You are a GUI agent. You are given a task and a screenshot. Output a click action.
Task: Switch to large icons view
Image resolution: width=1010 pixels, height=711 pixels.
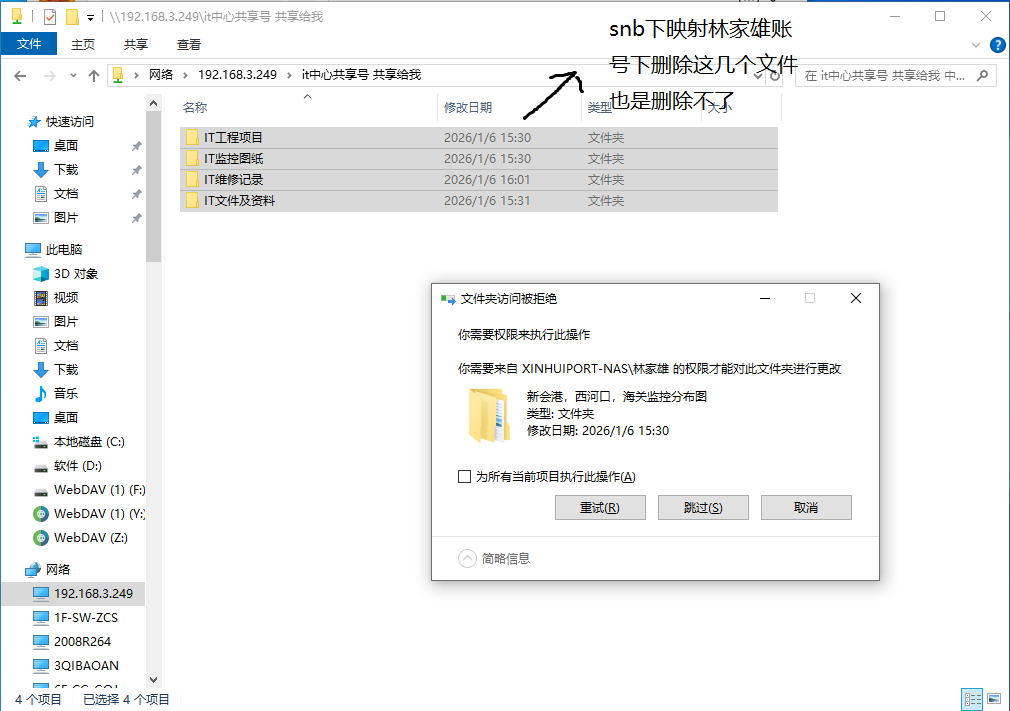(x=994, y=699)
